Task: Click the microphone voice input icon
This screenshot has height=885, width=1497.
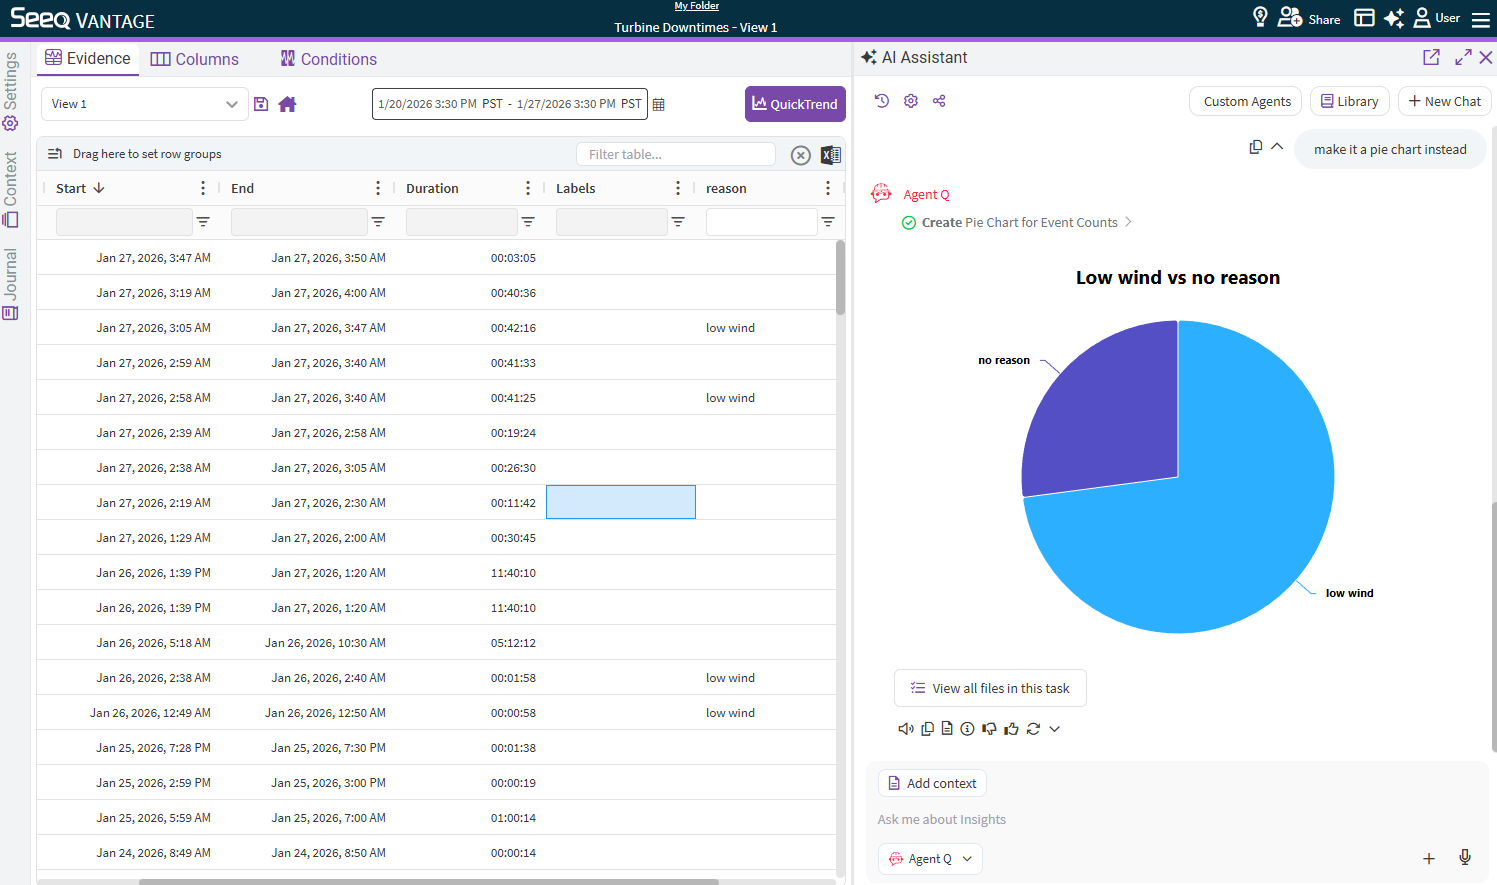Action: [x=1464, y=857]
